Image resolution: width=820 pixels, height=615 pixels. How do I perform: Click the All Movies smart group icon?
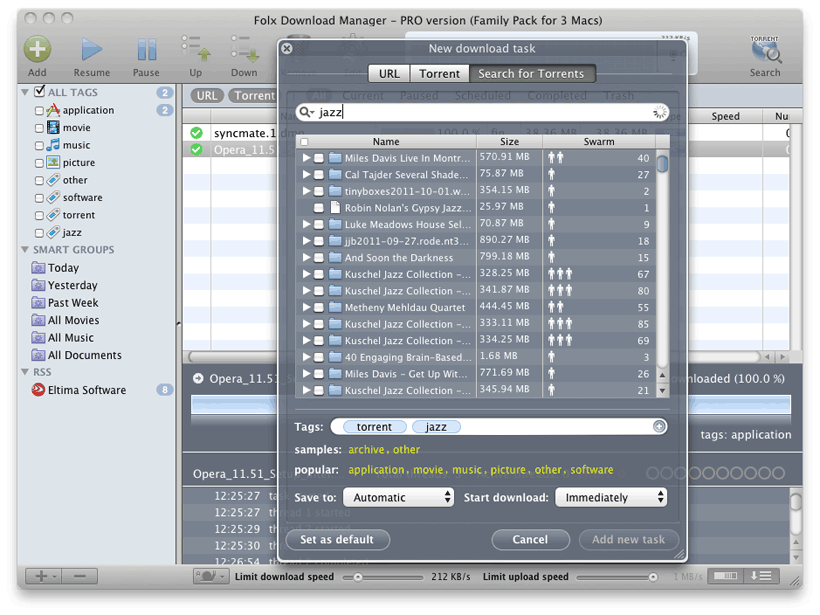pyautogui.click(x=38, y=320)
